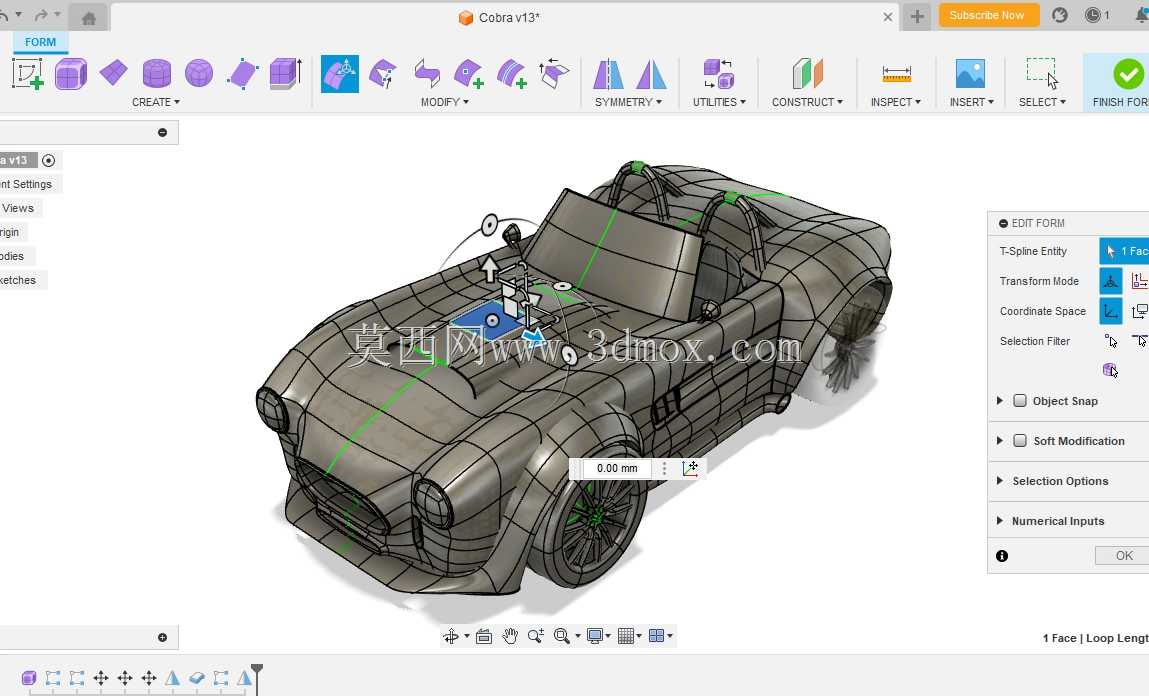Select the Measure tool under Inspect
Image resolution: width=1149 pixels, height=696 pixels.
896,73
